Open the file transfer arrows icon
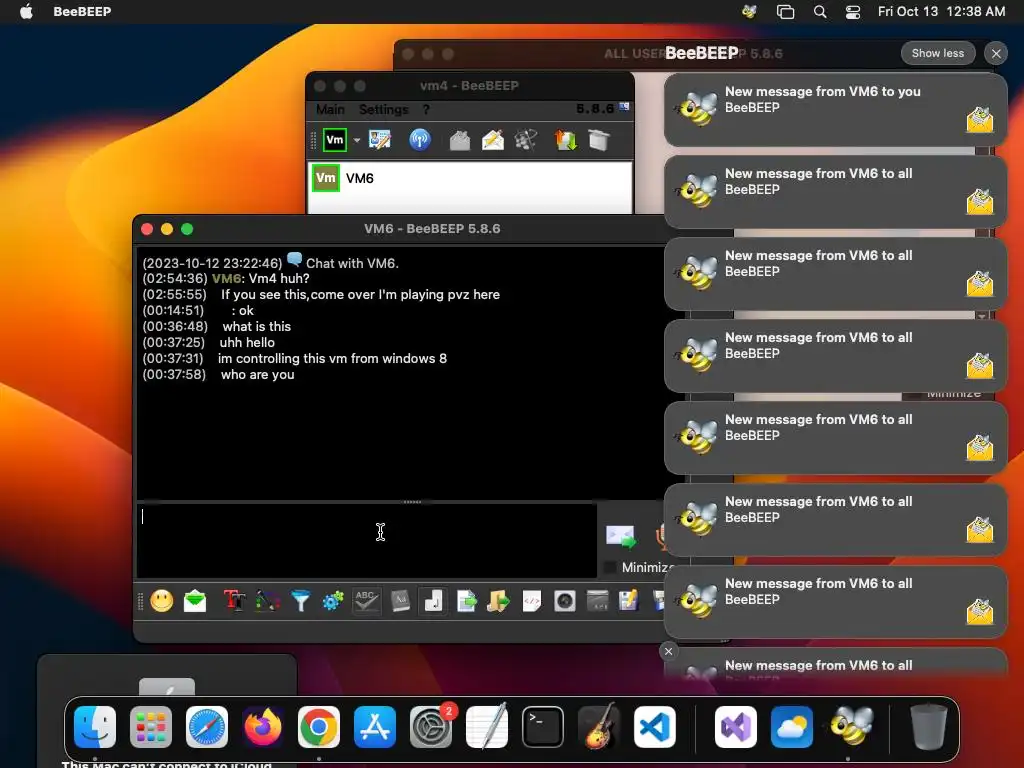Viewport: 1024px width, 768px height. [566, 140]
